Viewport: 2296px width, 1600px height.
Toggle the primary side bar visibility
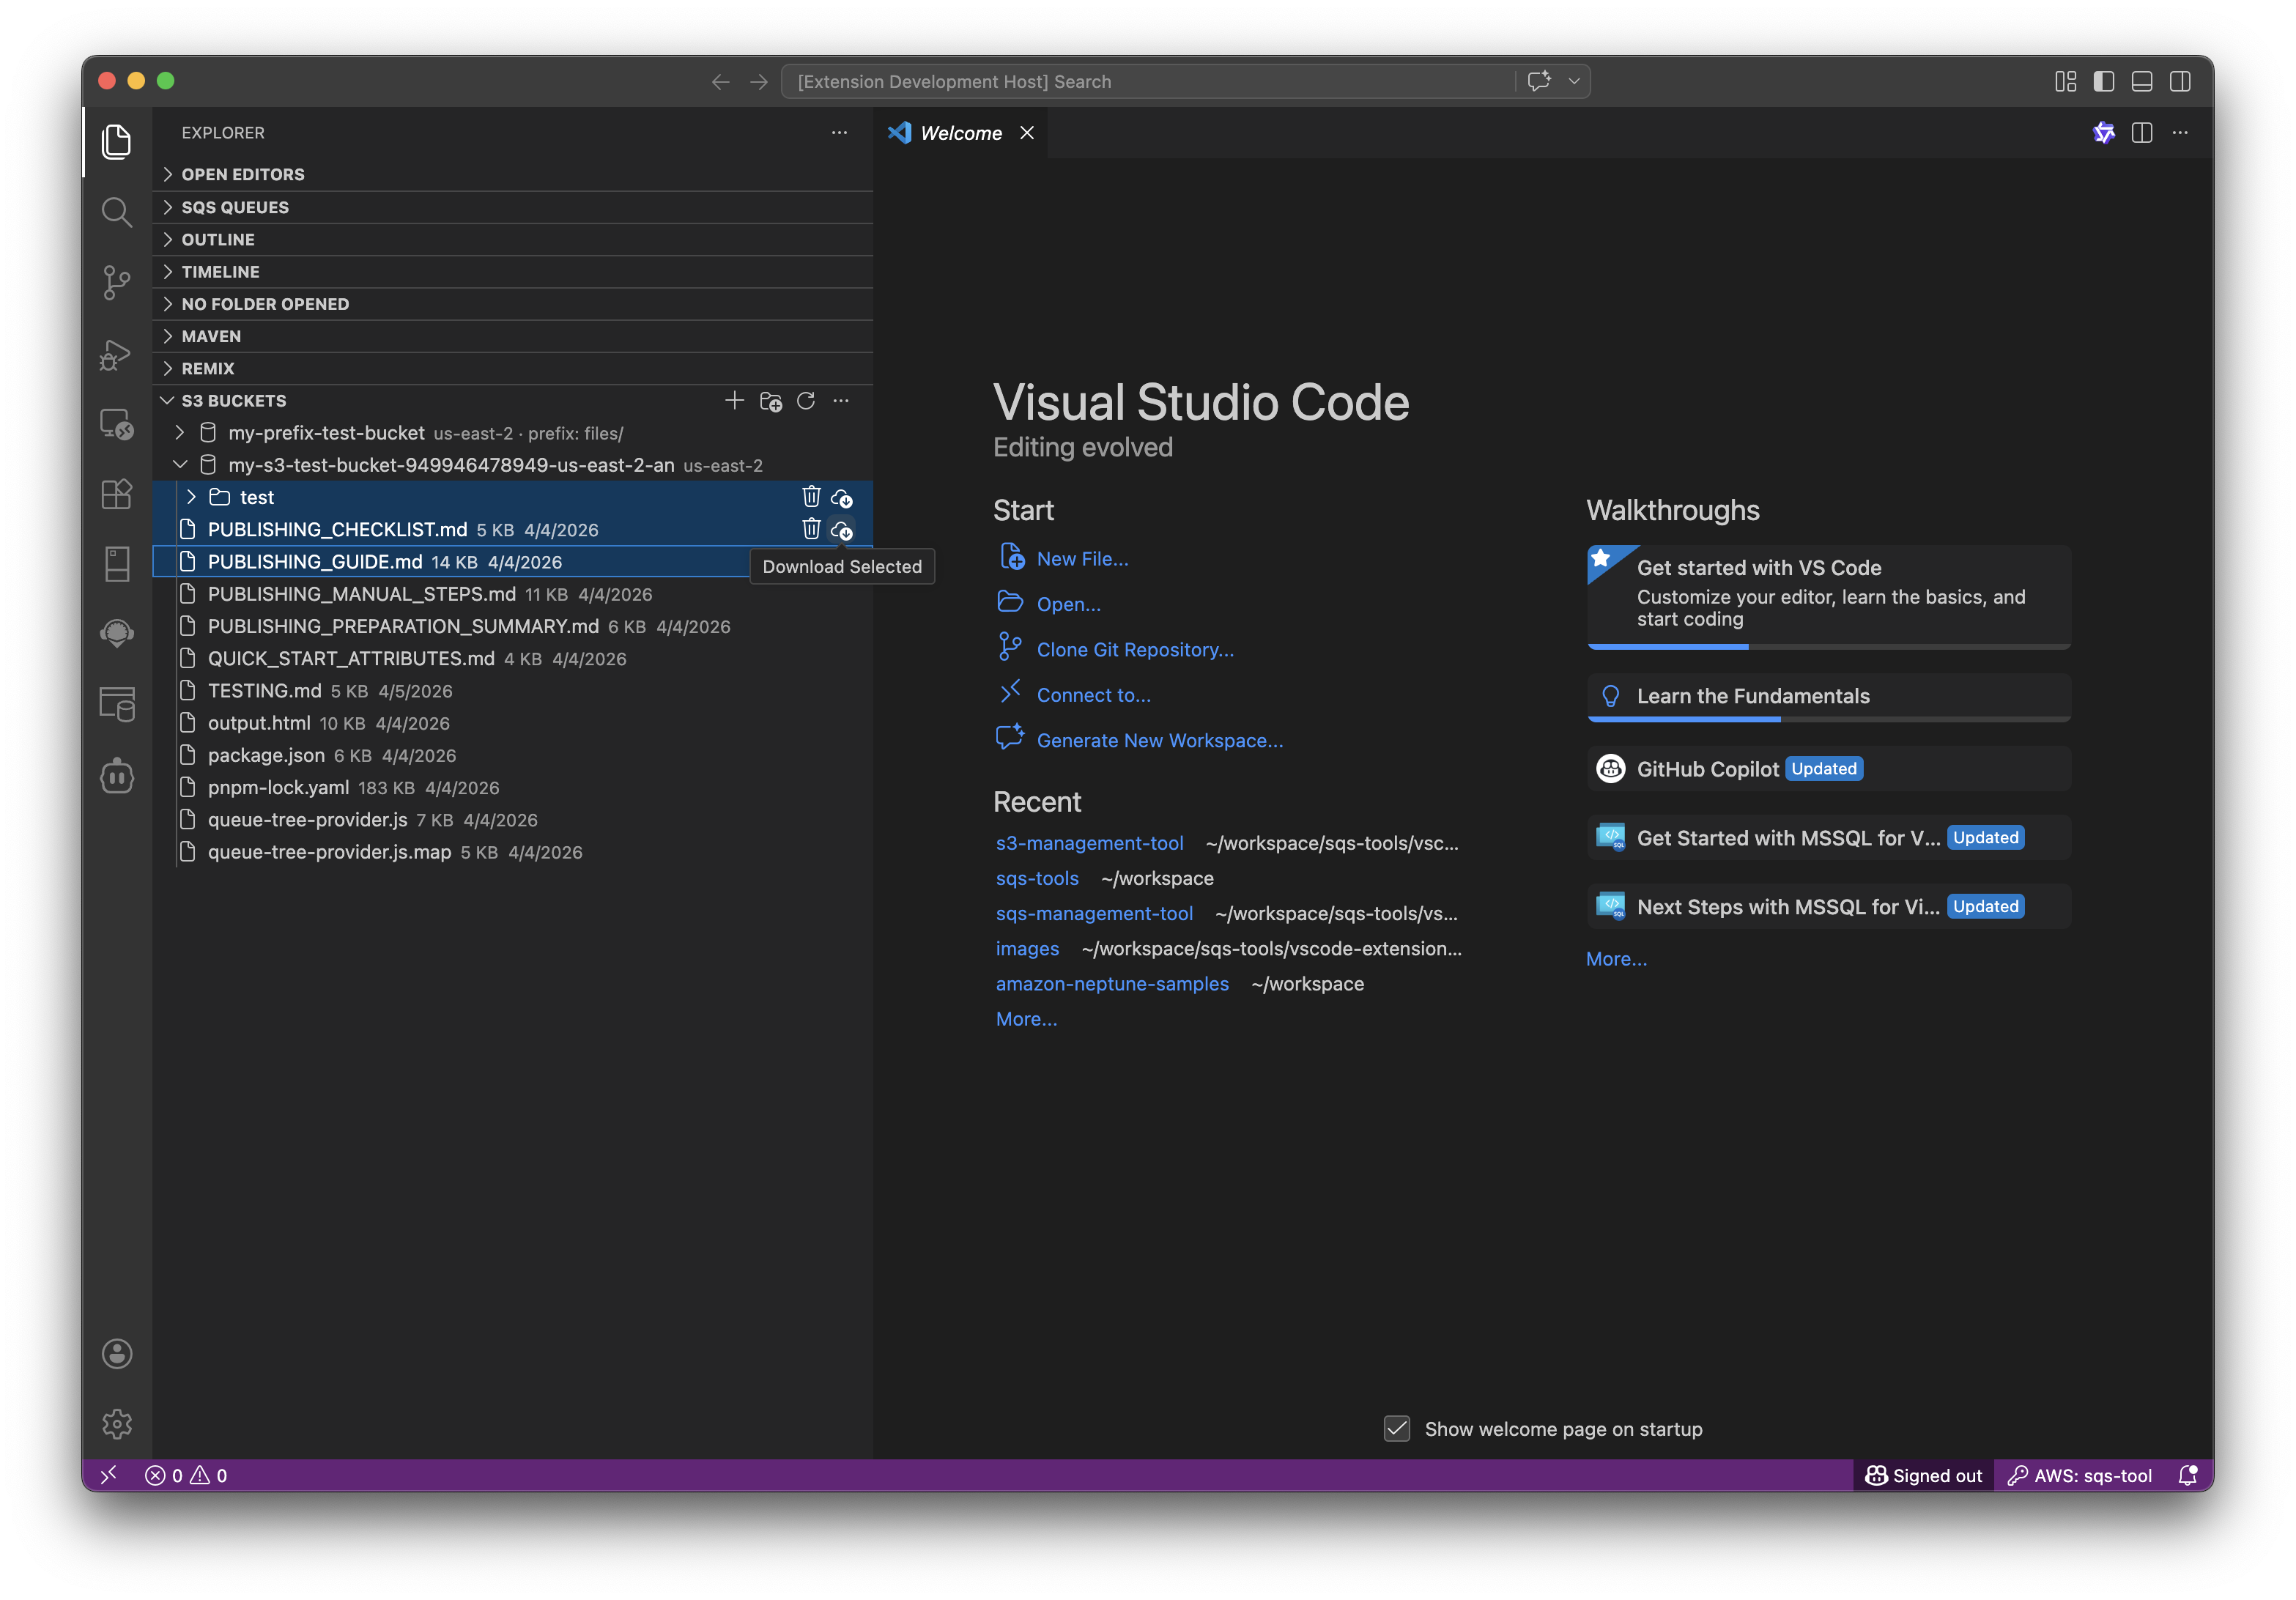[2103, 82]
